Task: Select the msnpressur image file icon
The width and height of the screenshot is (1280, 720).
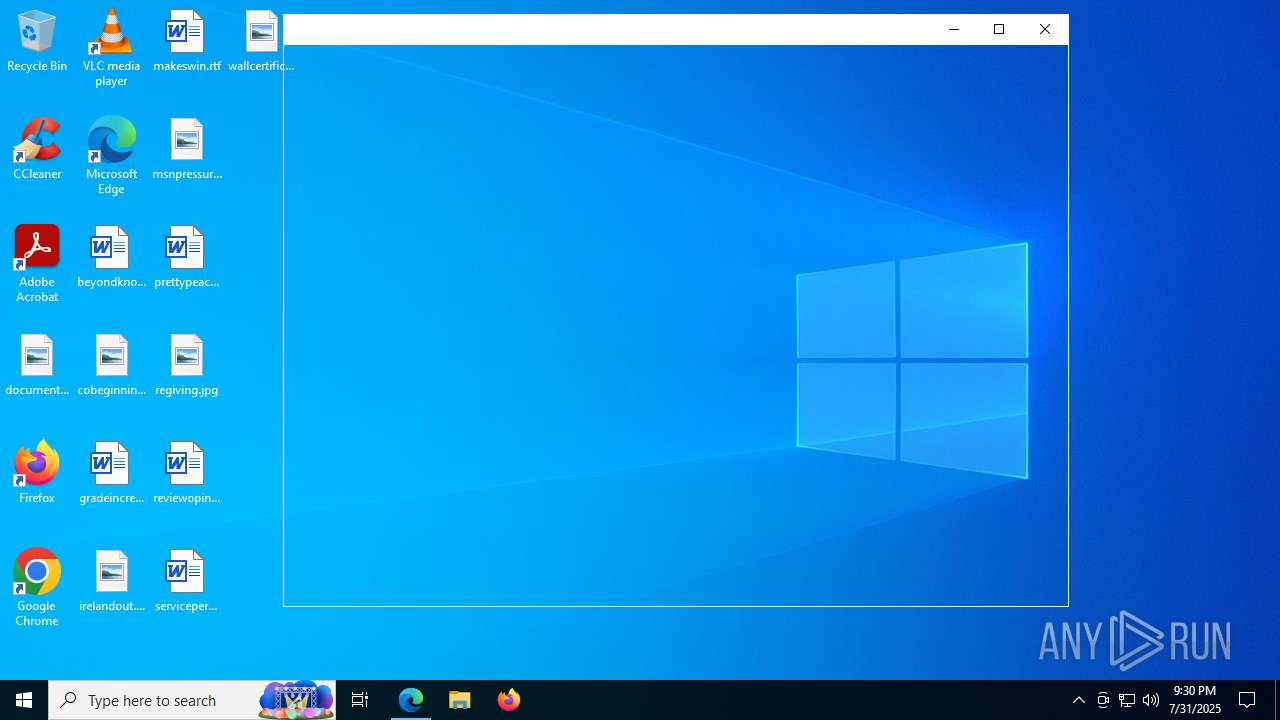Action: pyautogui.click(x=186, y=150)
